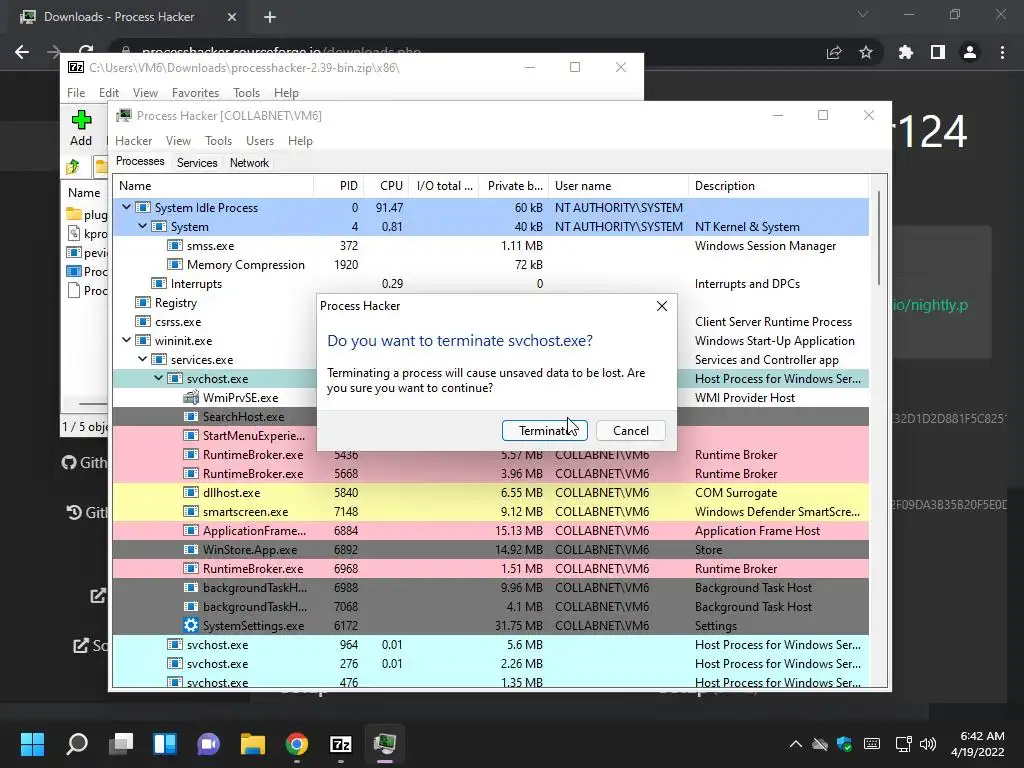Click the SystemSettings.exe gear icon
This screenshot has height=768, width=1024.
tap(191, 626)
